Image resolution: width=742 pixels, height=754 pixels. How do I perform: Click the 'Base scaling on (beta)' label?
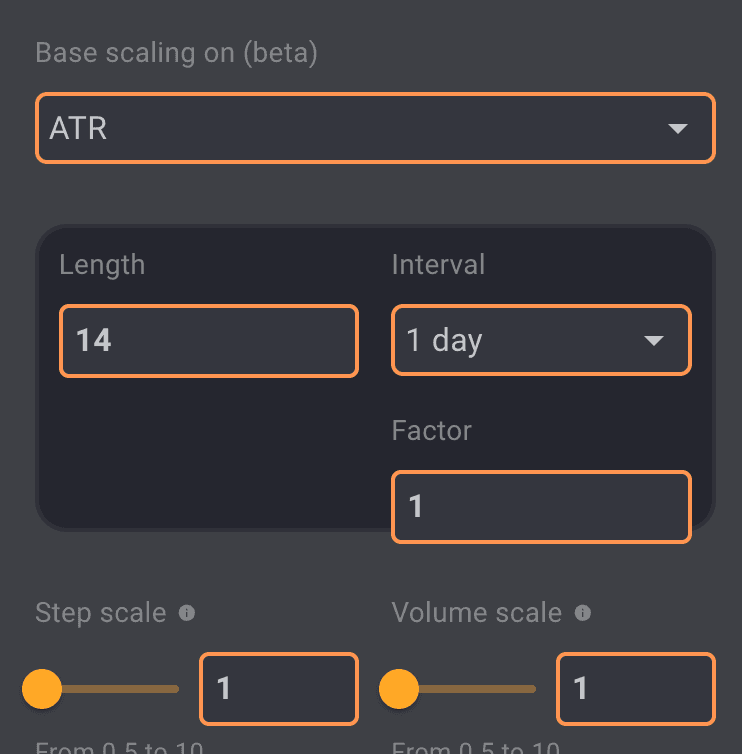pyautogui.click(x=176, y=53)
